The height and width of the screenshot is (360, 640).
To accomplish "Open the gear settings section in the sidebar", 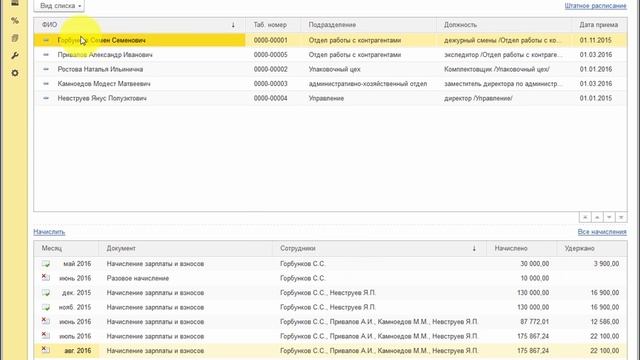I will pyautogui.click(x=15, y=73).
